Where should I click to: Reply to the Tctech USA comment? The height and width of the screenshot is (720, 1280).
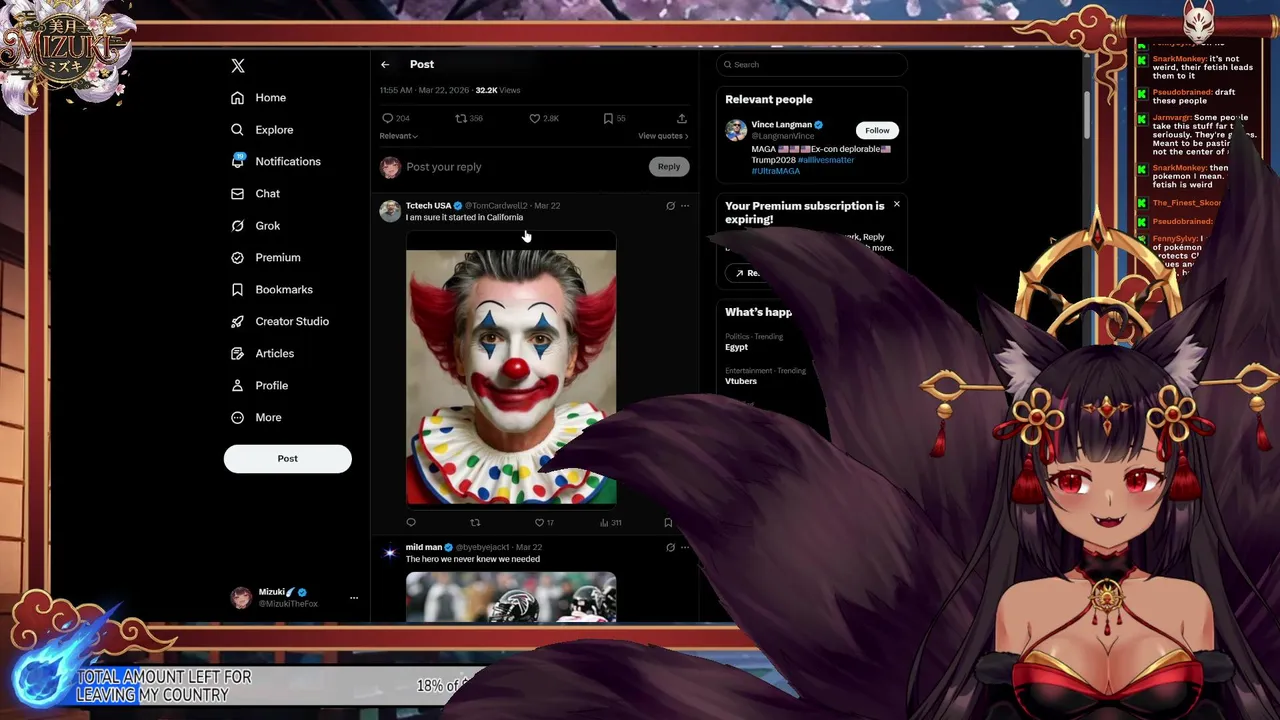click(x=411, y=522)
